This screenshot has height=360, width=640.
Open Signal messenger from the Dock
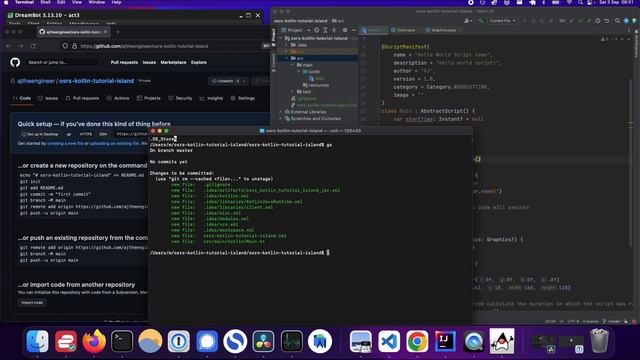point(207,341)
